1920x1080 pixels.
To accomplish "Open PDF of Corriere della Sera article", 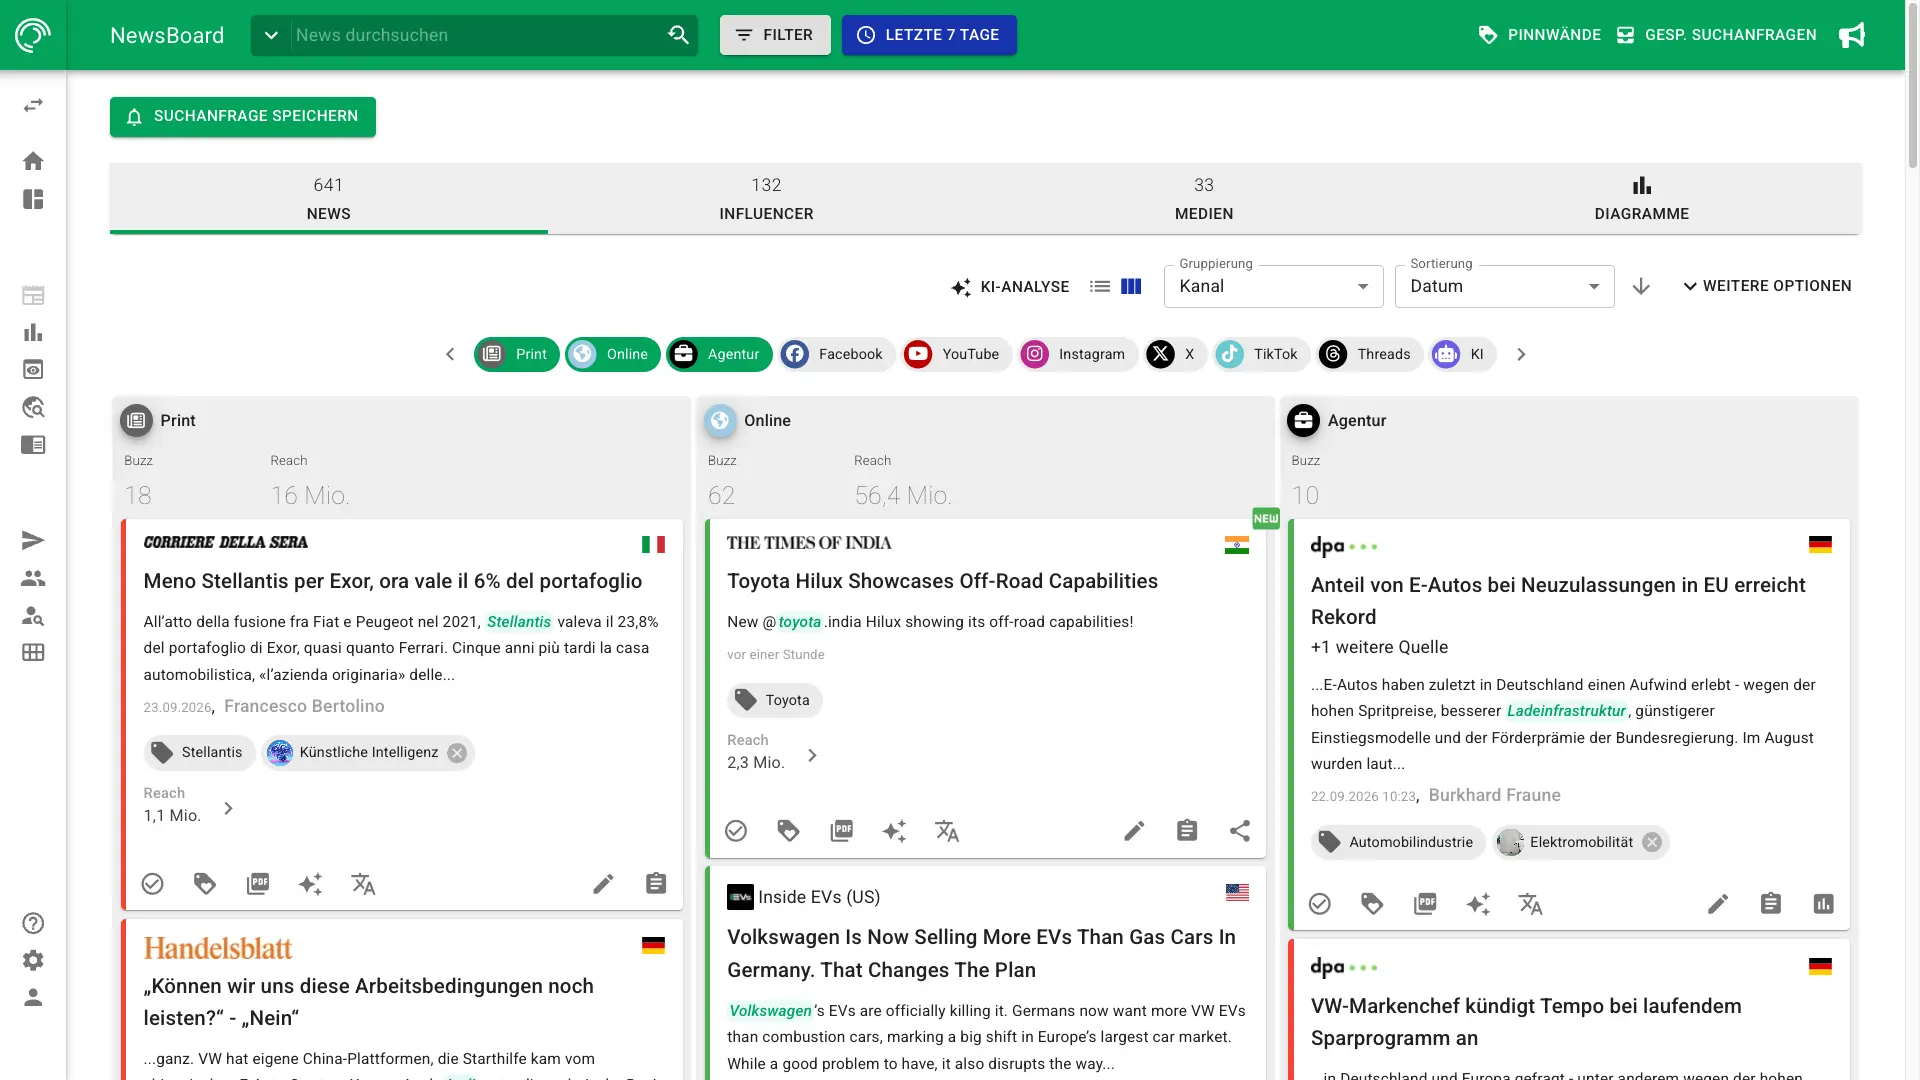I will click(x=258, y=884).
